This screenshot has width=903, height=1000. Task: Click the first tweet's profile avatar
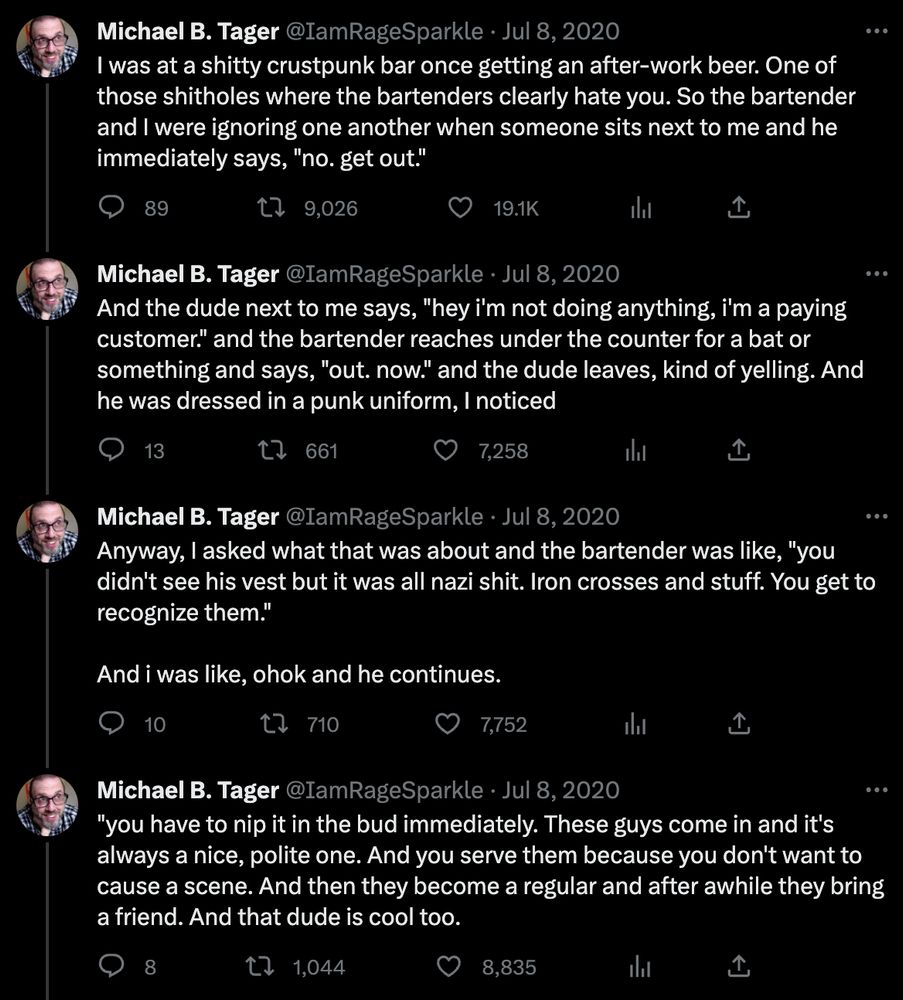[x=47, y=46]
